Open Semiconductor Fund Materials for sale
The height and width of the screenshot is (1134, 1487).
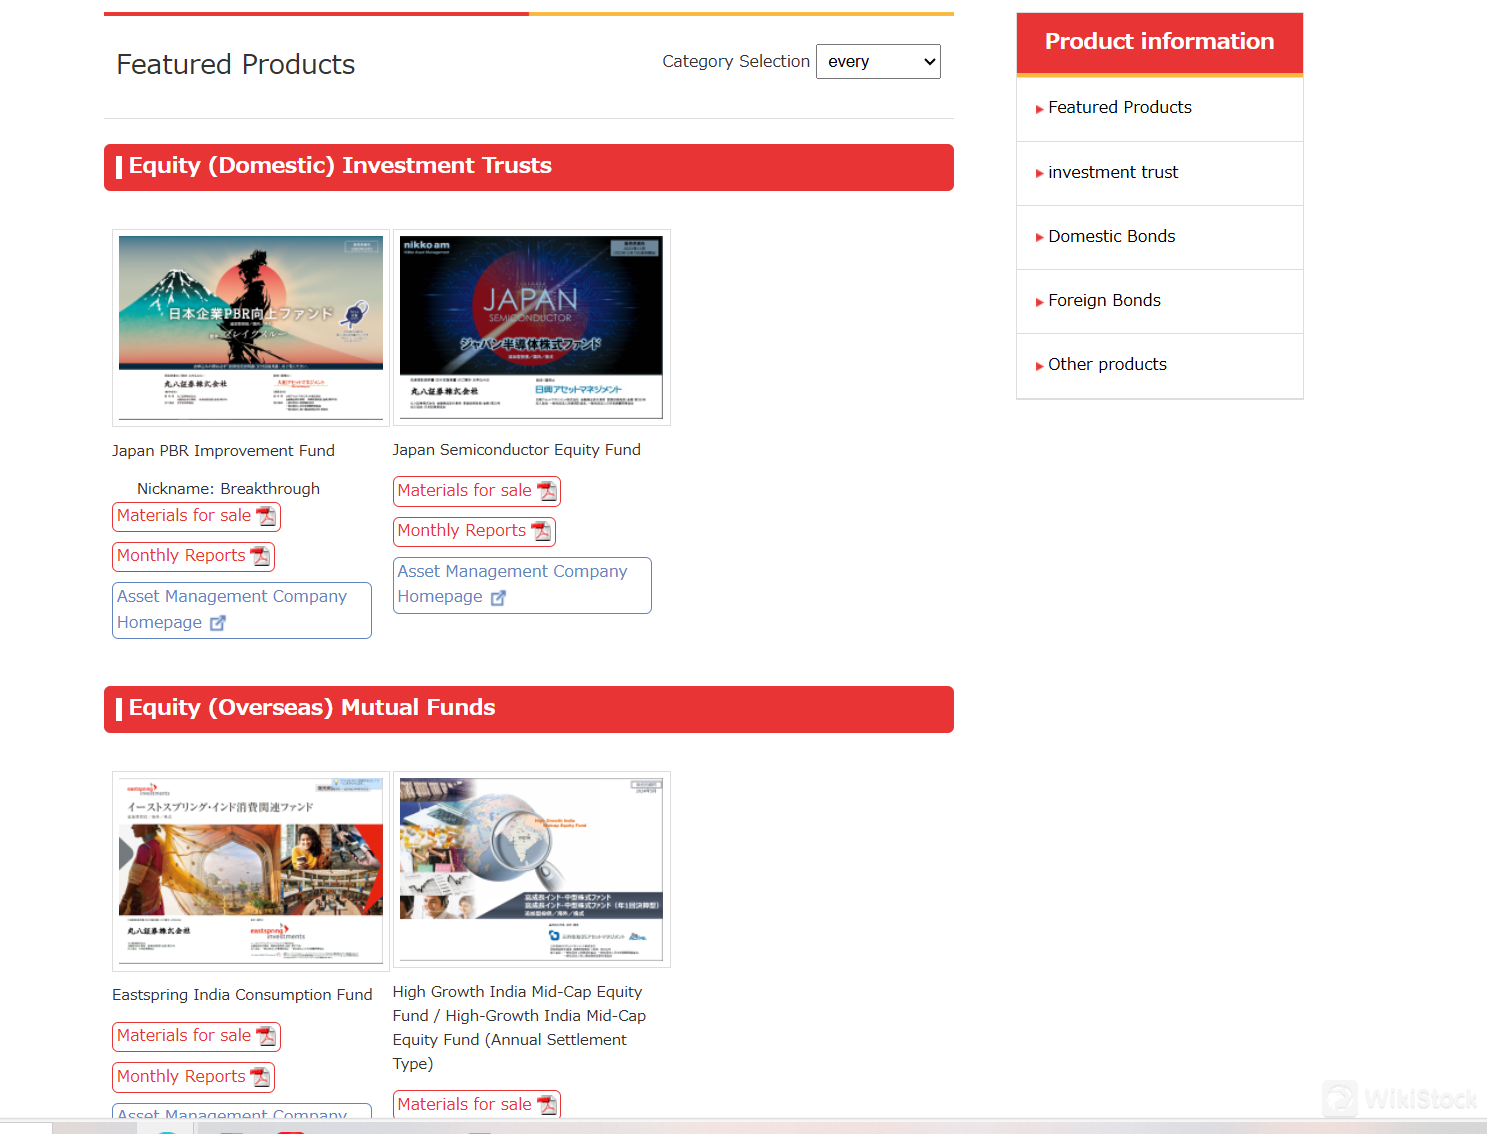[477, 491]
